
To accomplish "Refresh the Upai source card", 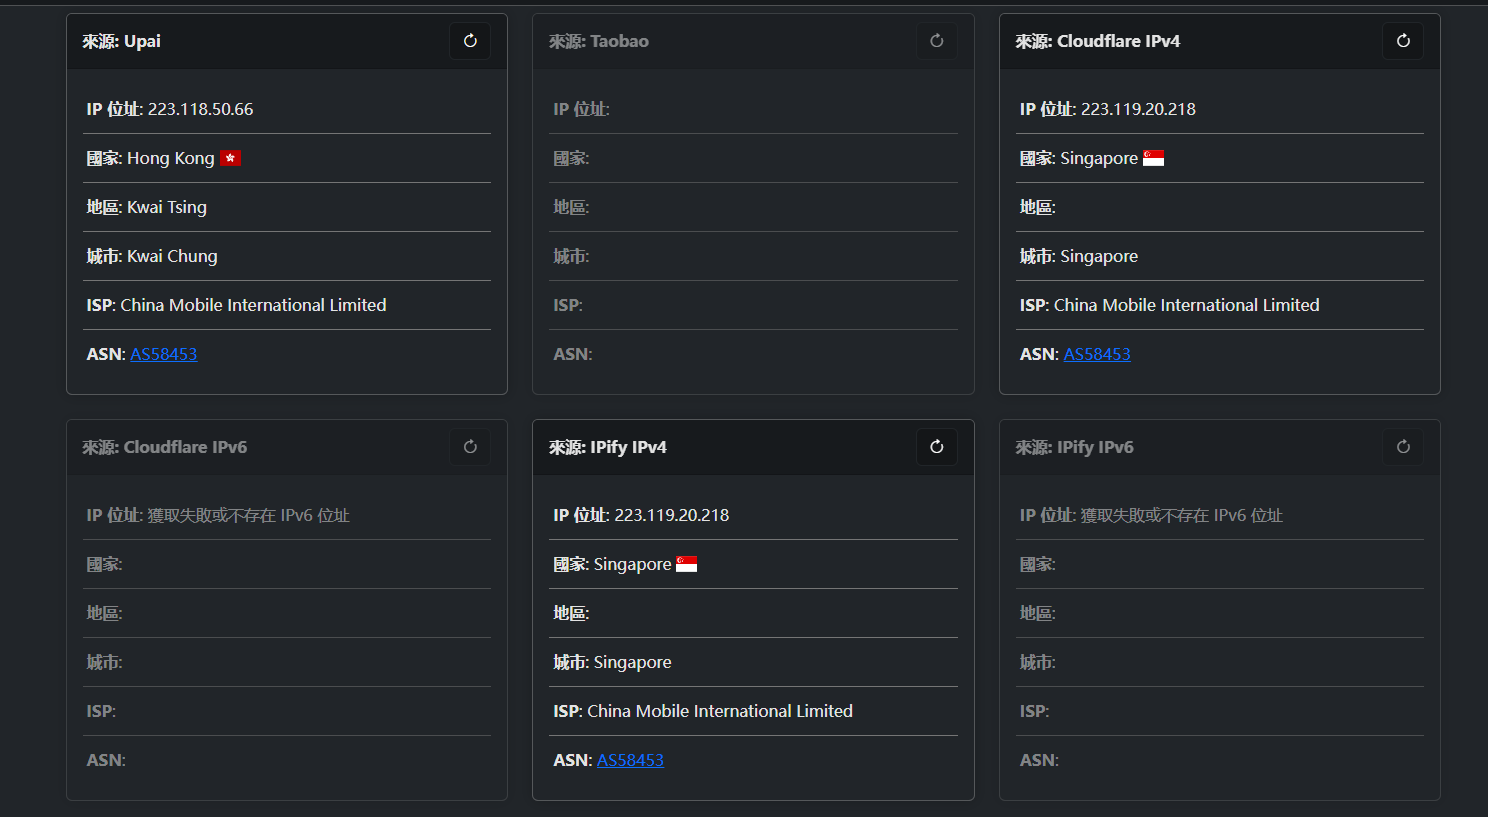I will (x=470, y=41).
